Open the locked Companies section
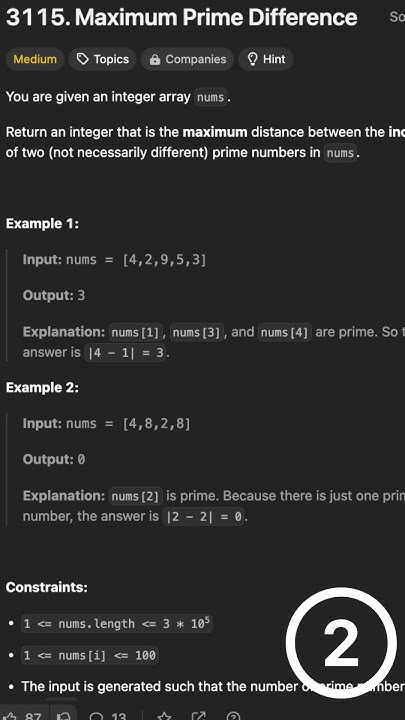This screenshot has width=405, height=720. [x=187, y=59]
